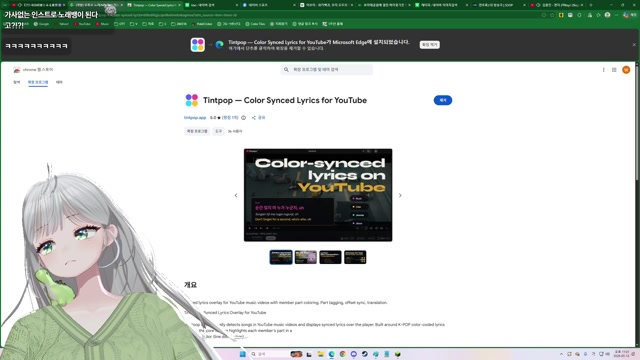640x360 pixels.
Task: Click the magnifier icon in store search
Action: (x=286, y=69)
